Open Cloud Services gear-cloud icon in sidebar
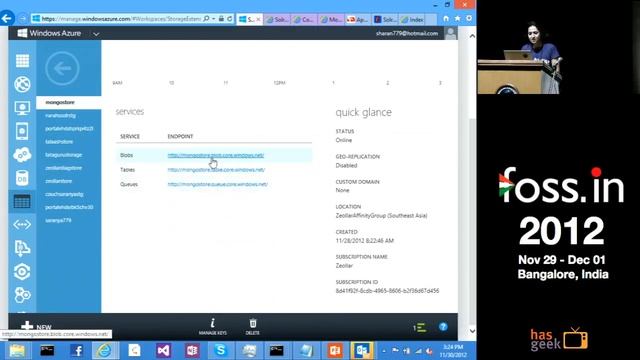This screenshot has width=640, height=360. (x=22, y=155)
